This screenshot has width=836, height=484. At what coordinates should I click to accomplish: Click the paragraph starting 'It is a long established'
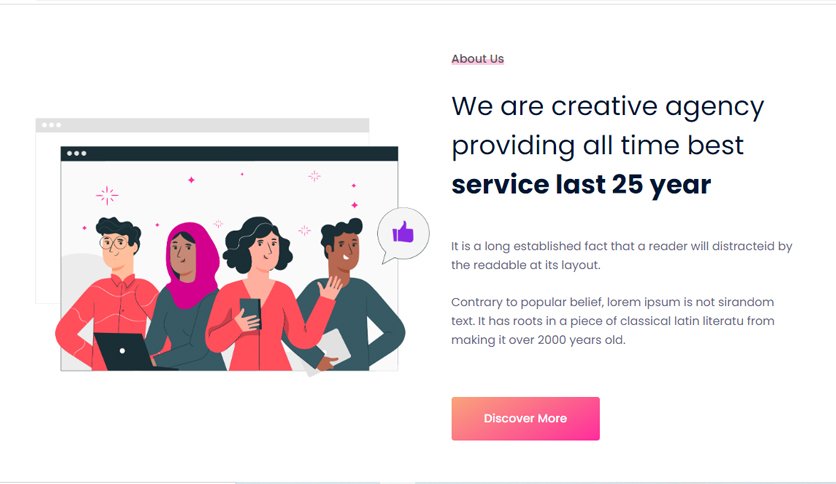pos(622,255)
